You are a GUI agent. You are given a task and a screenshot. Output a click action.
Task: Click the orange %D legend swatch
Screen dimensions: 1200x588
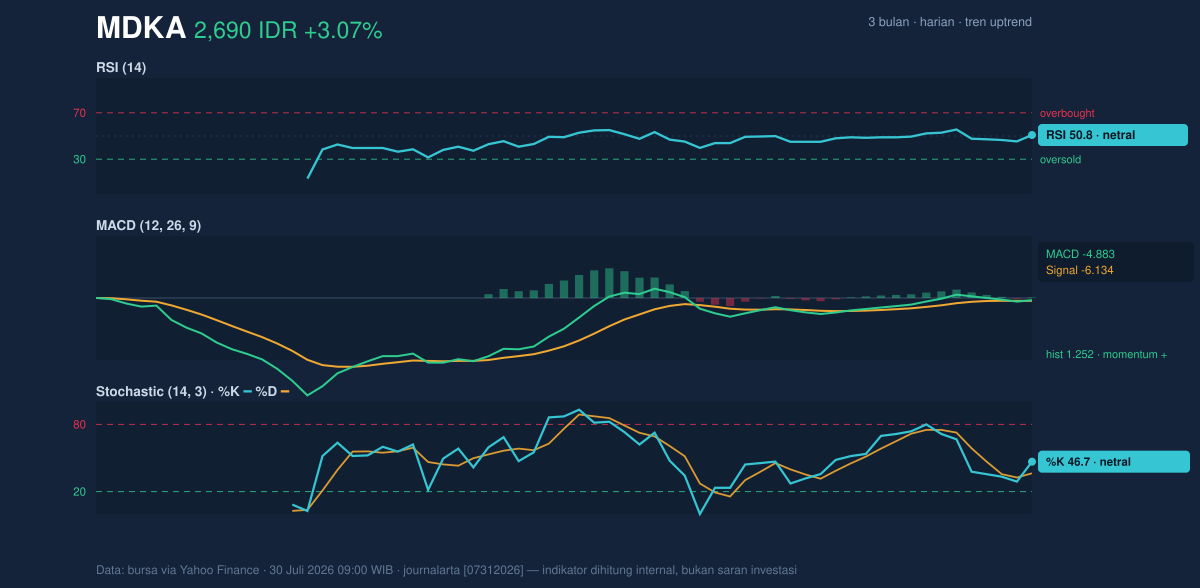285,392
